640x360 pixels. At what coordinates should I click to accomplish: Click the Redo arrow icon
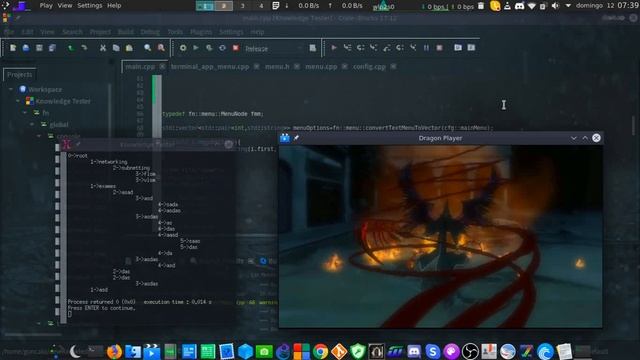click(x=84, y=48)
